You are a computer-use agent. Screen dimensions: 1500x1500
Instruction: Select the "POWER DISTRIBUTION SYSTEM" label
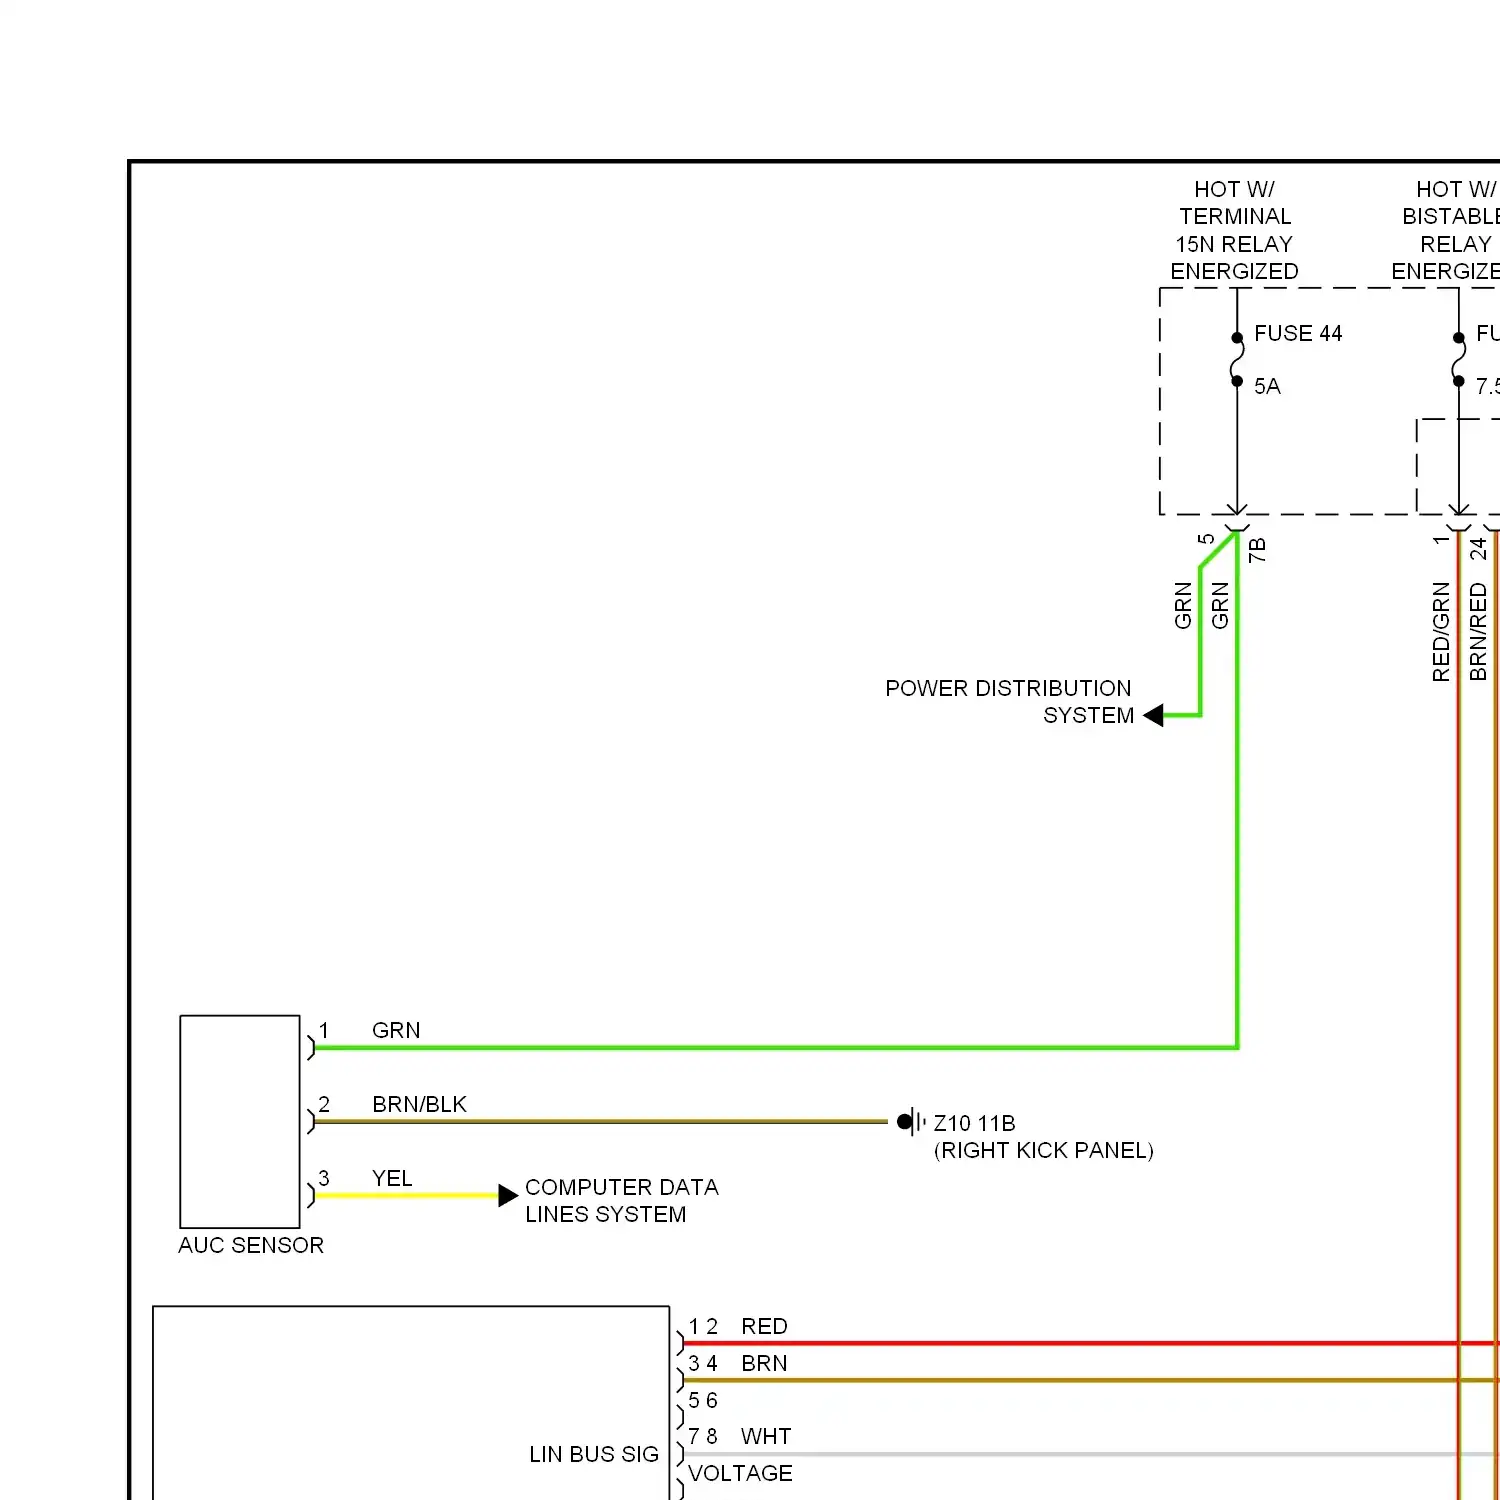point(1008,702)
